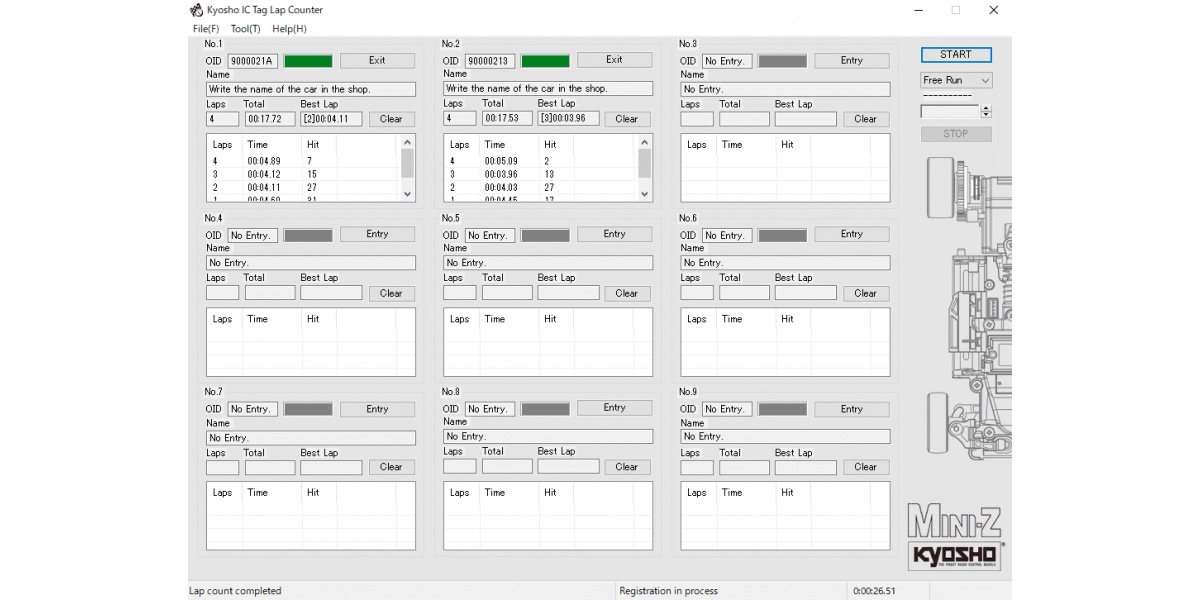Open the File(F) menu

pos(206,29)
